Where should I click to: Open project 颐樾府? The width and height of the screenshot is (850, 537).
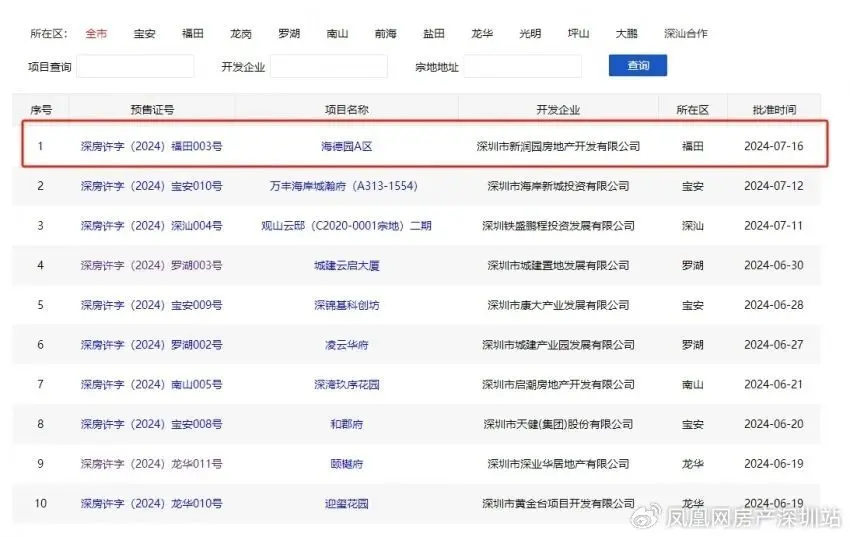pos(346,464)
